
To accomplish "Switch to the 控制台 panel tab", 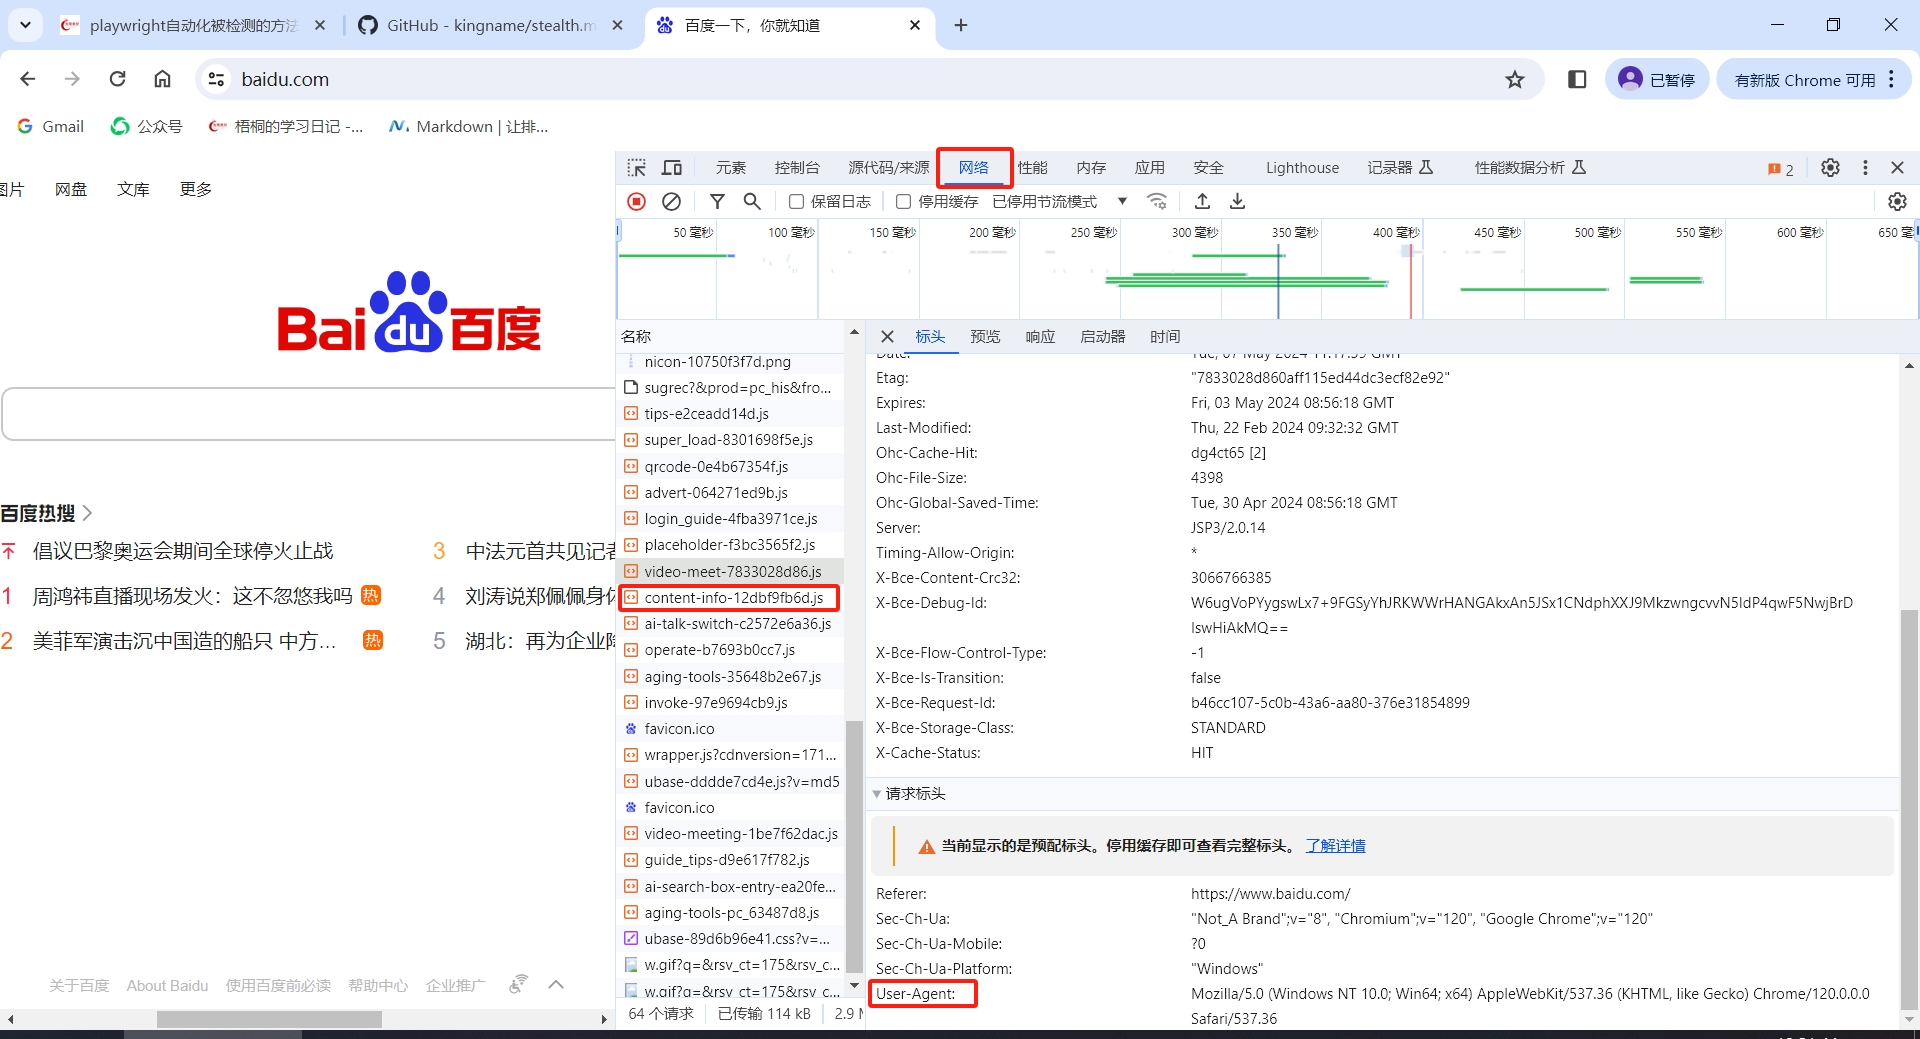I will pos(797,167).
